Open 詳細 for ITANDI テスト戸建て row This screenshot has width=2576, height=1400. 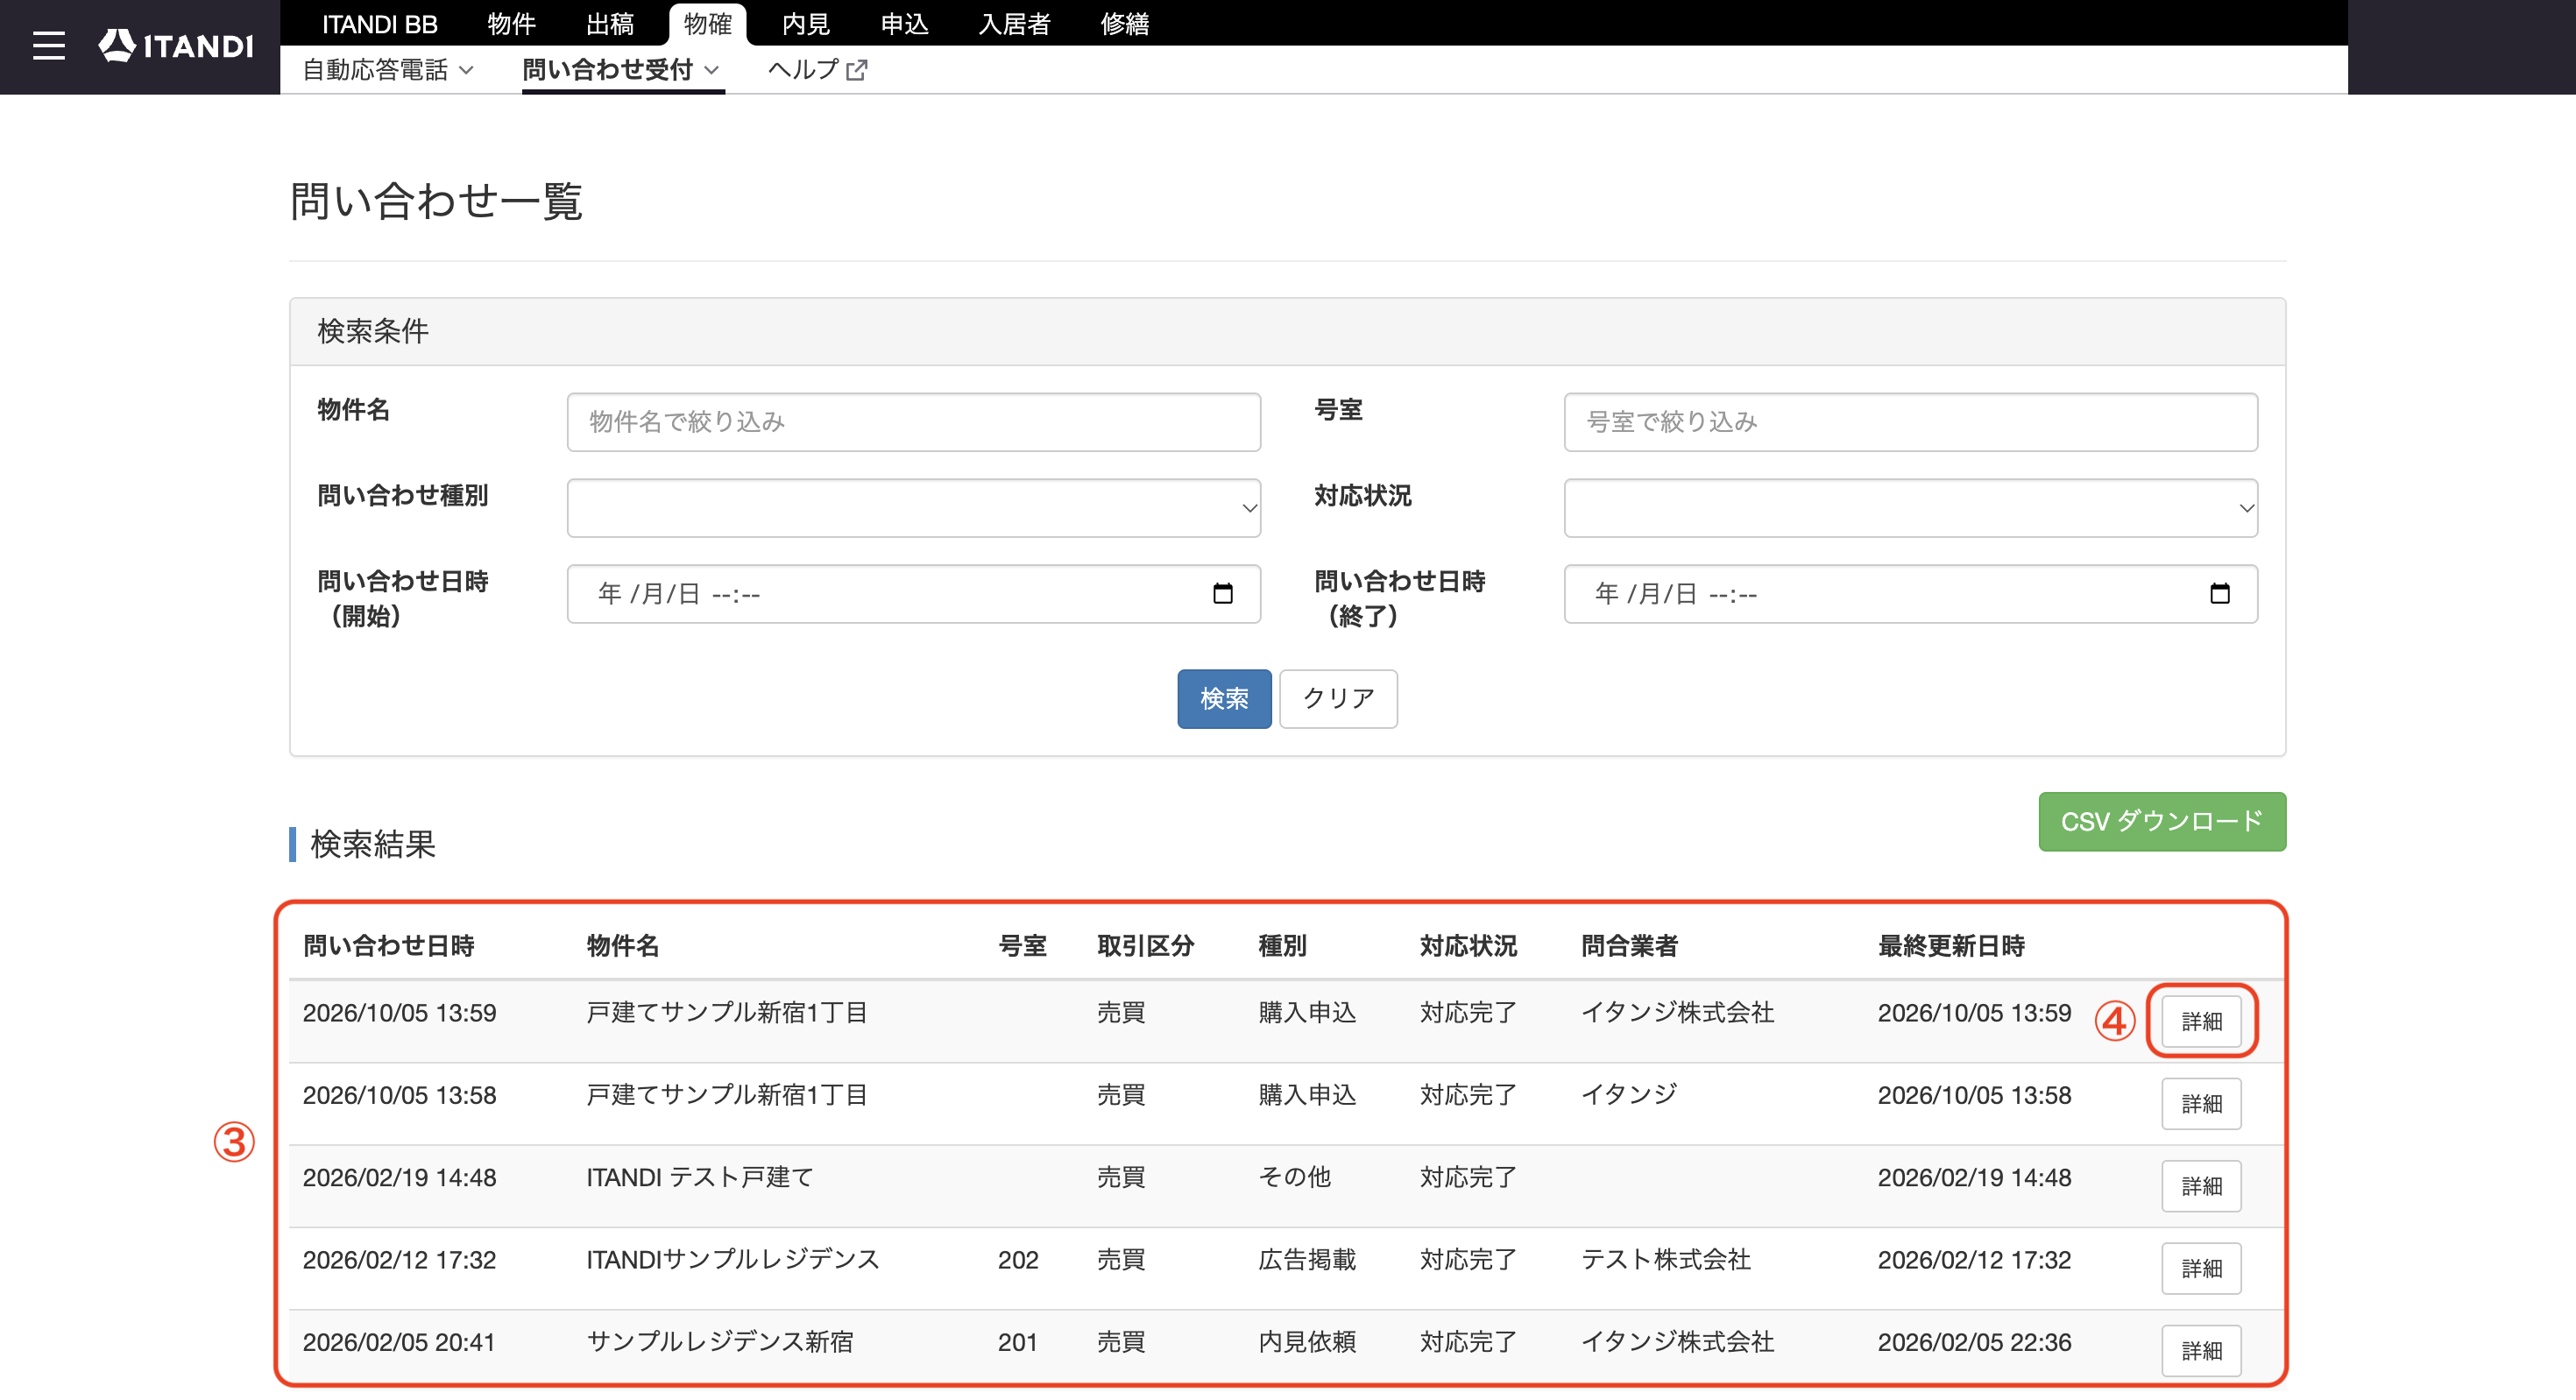[x=2201, y=1186]
